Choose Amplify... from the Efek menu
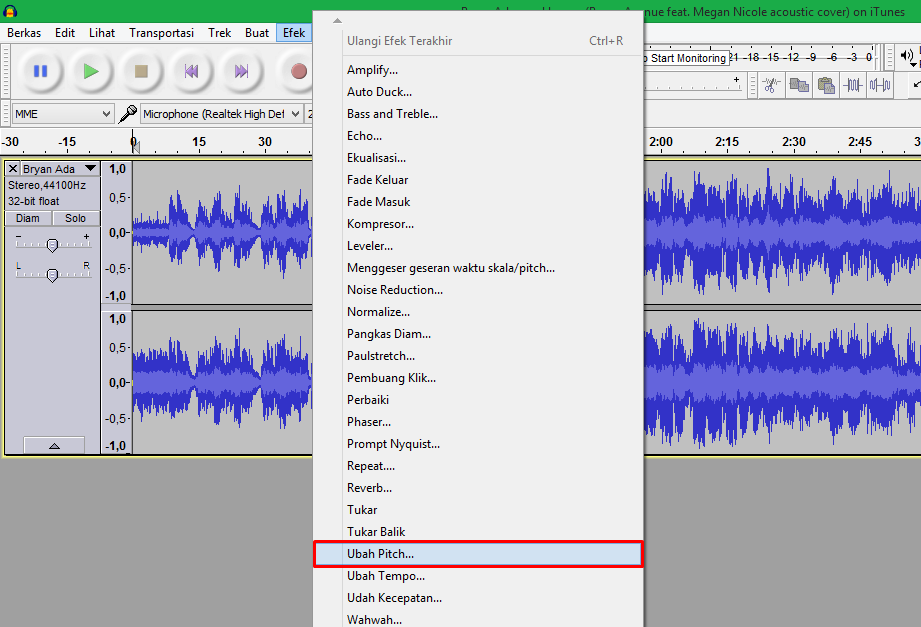921x627 pixels. [478, 70]
